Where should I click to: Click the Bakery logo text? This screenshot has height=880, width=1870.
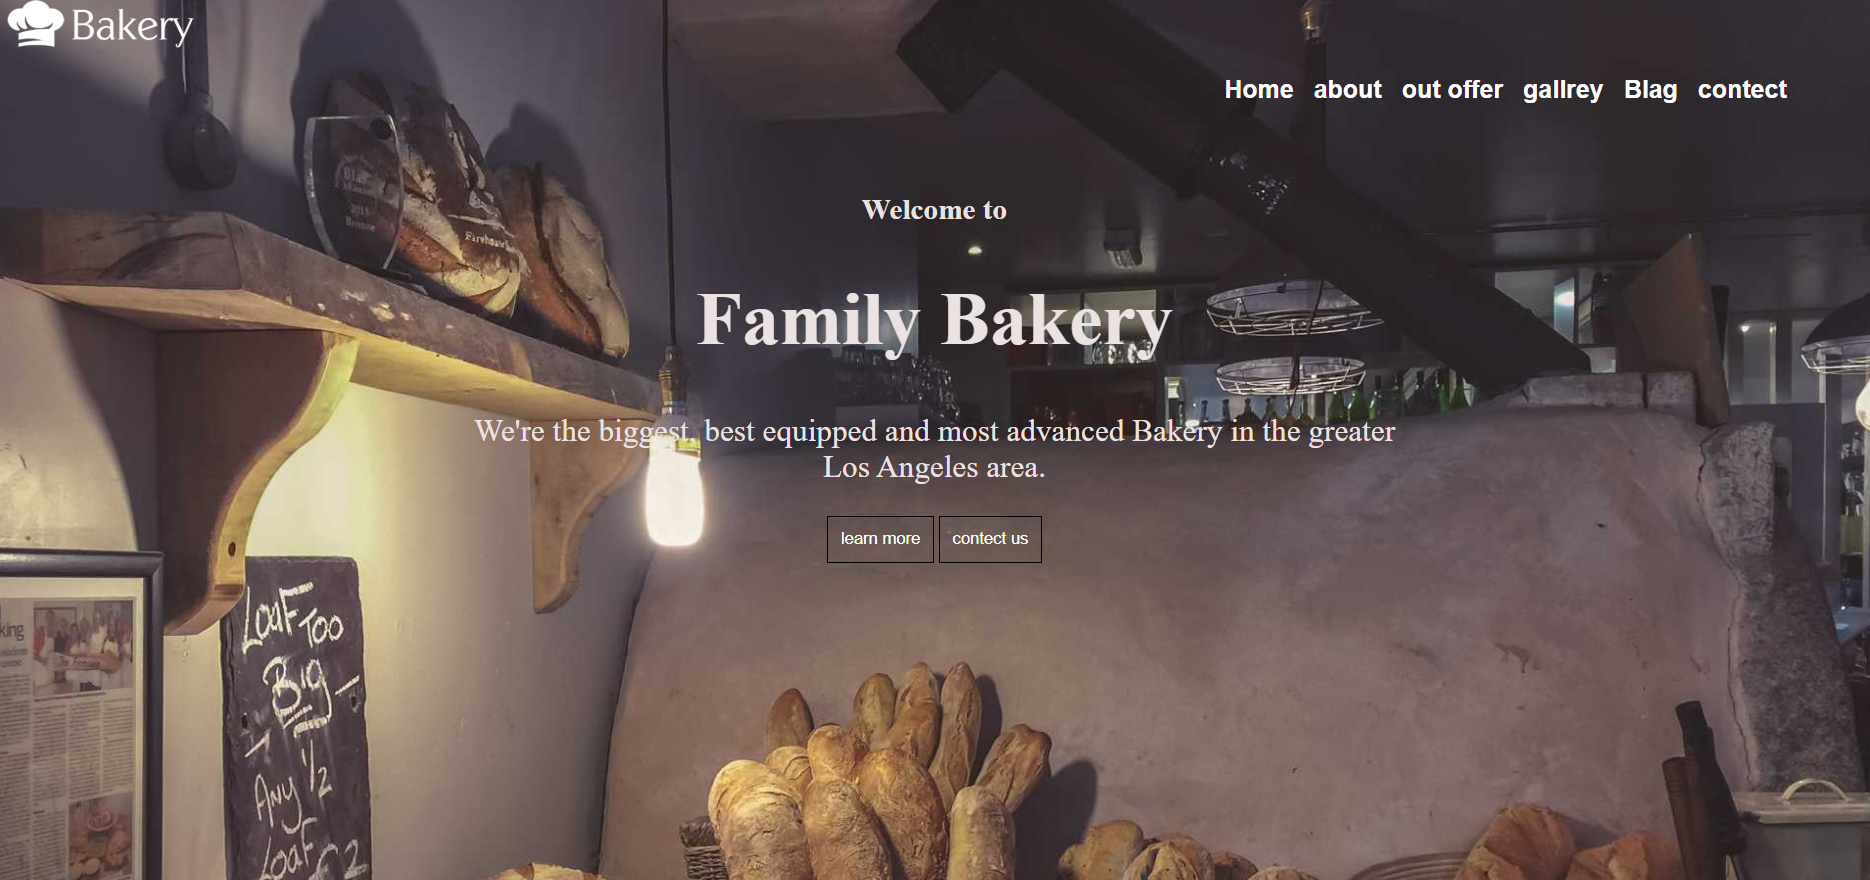pos(132,27)
